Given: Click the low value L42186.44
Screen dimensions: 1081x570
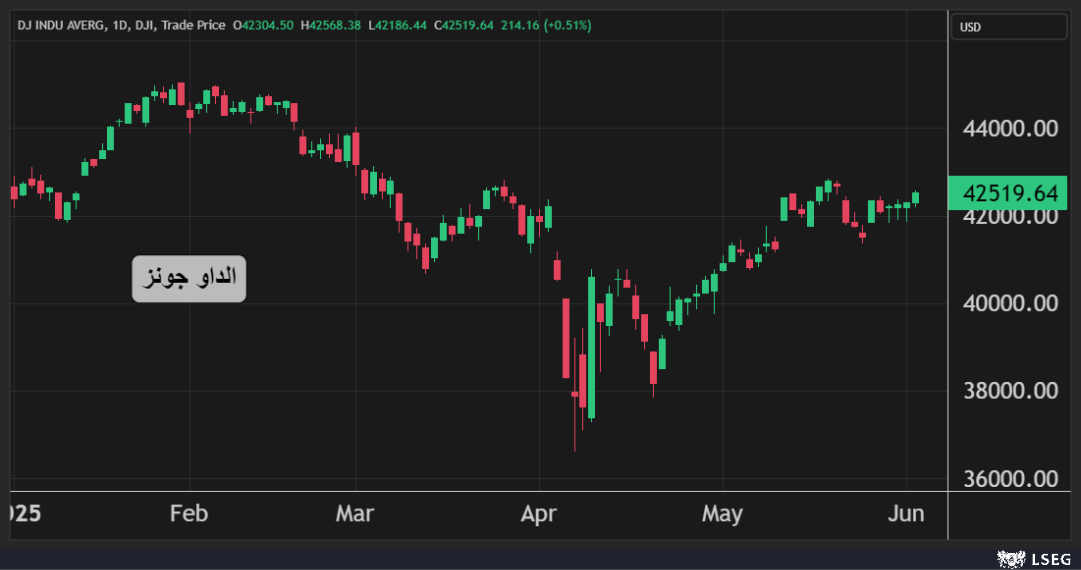Looking at the screenshot, I should pyautogui.click(x=397, y=26).
